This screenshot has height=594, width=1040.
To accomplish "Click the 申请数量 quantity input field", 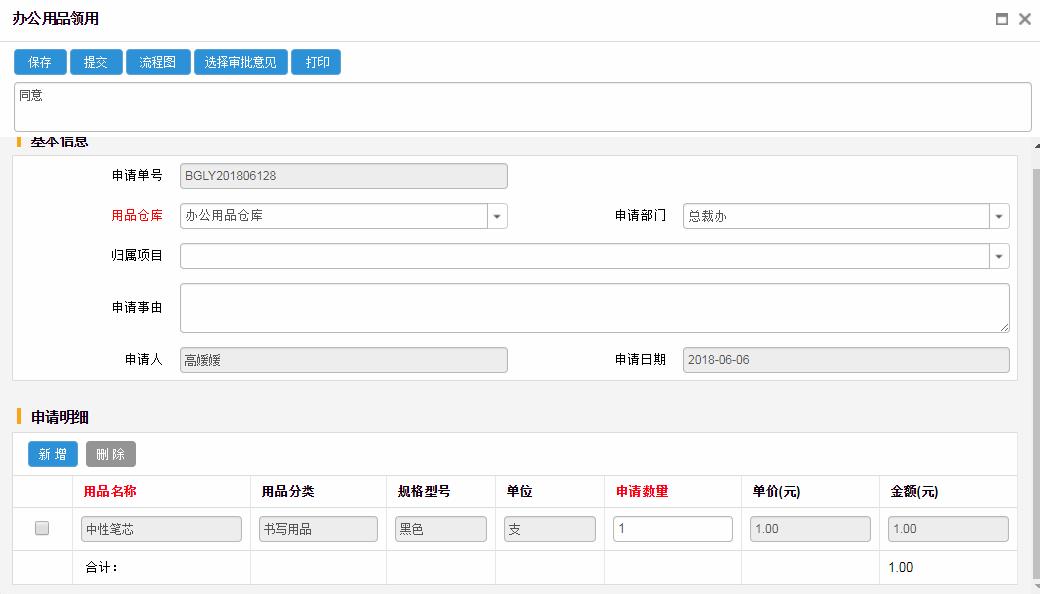I will [x=673, y=529].
